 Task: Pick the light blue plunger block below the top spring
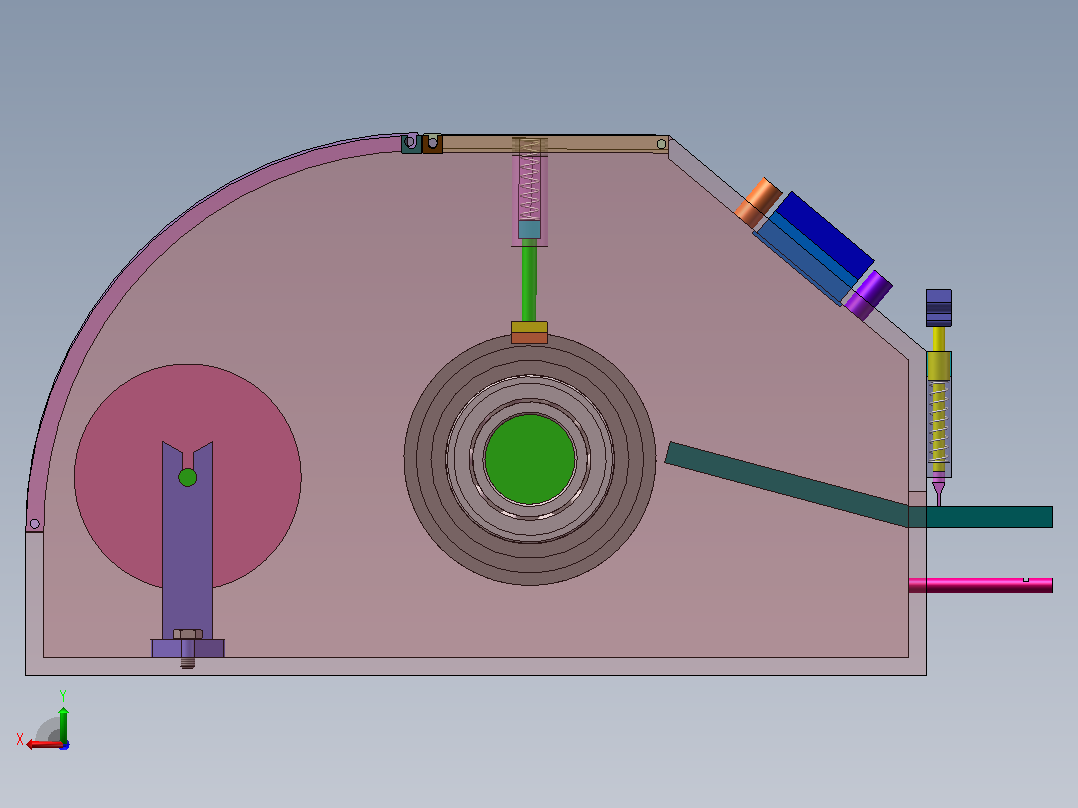529,230
